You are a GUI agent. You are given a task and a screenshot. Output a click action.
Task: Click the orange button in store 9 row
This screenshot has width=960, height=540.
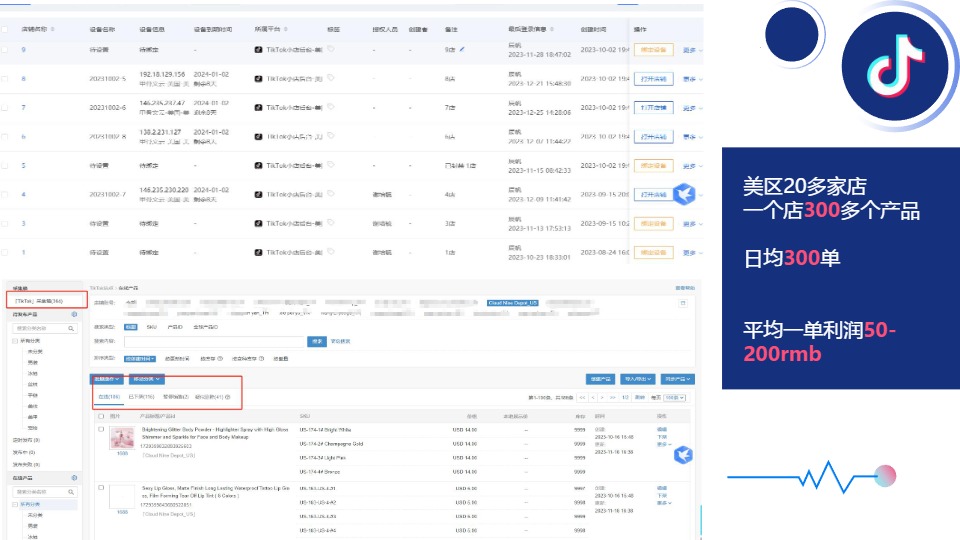click(x=653, y=50)
